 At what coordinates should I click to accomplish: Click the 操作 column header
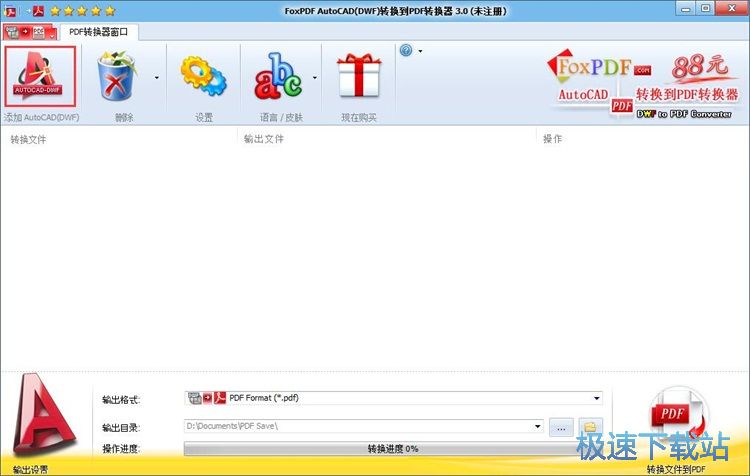tap(552, 139)
